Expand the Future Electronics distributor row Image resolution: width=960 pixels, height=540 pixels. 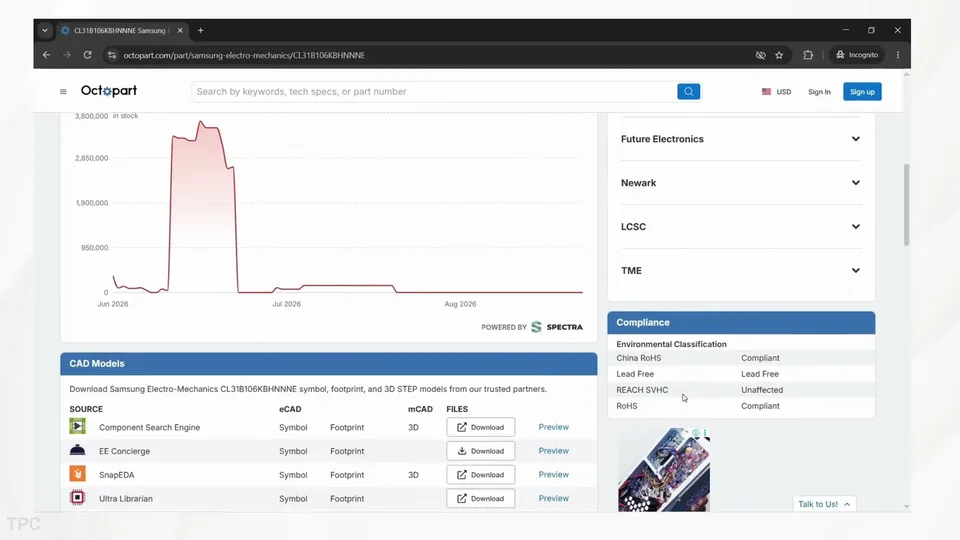(x=741, y=139)
